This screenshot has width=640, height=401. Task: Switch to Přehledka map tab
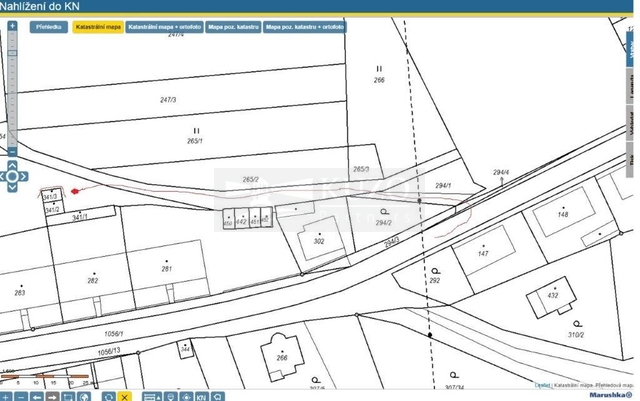click(x=48, y=28)
